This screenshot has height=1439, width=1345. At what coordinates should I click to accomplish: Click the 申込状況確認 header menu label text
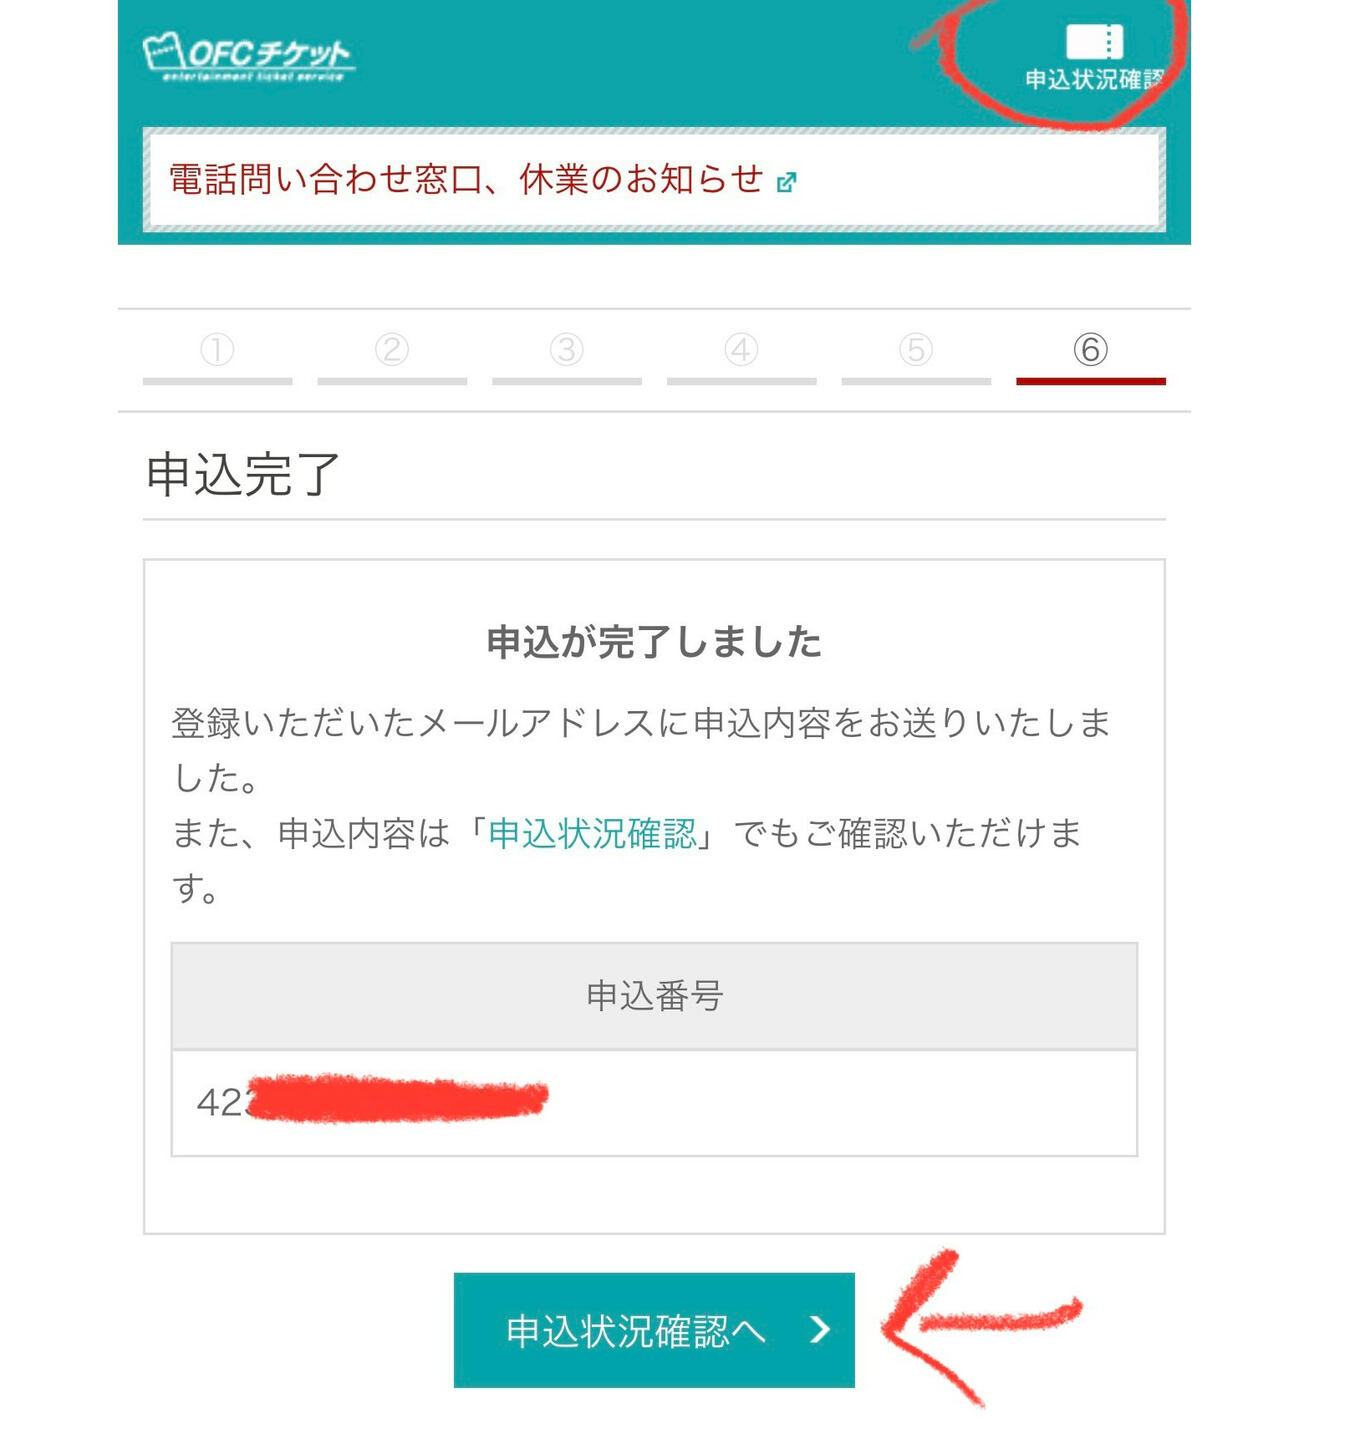click(1095, 79)
